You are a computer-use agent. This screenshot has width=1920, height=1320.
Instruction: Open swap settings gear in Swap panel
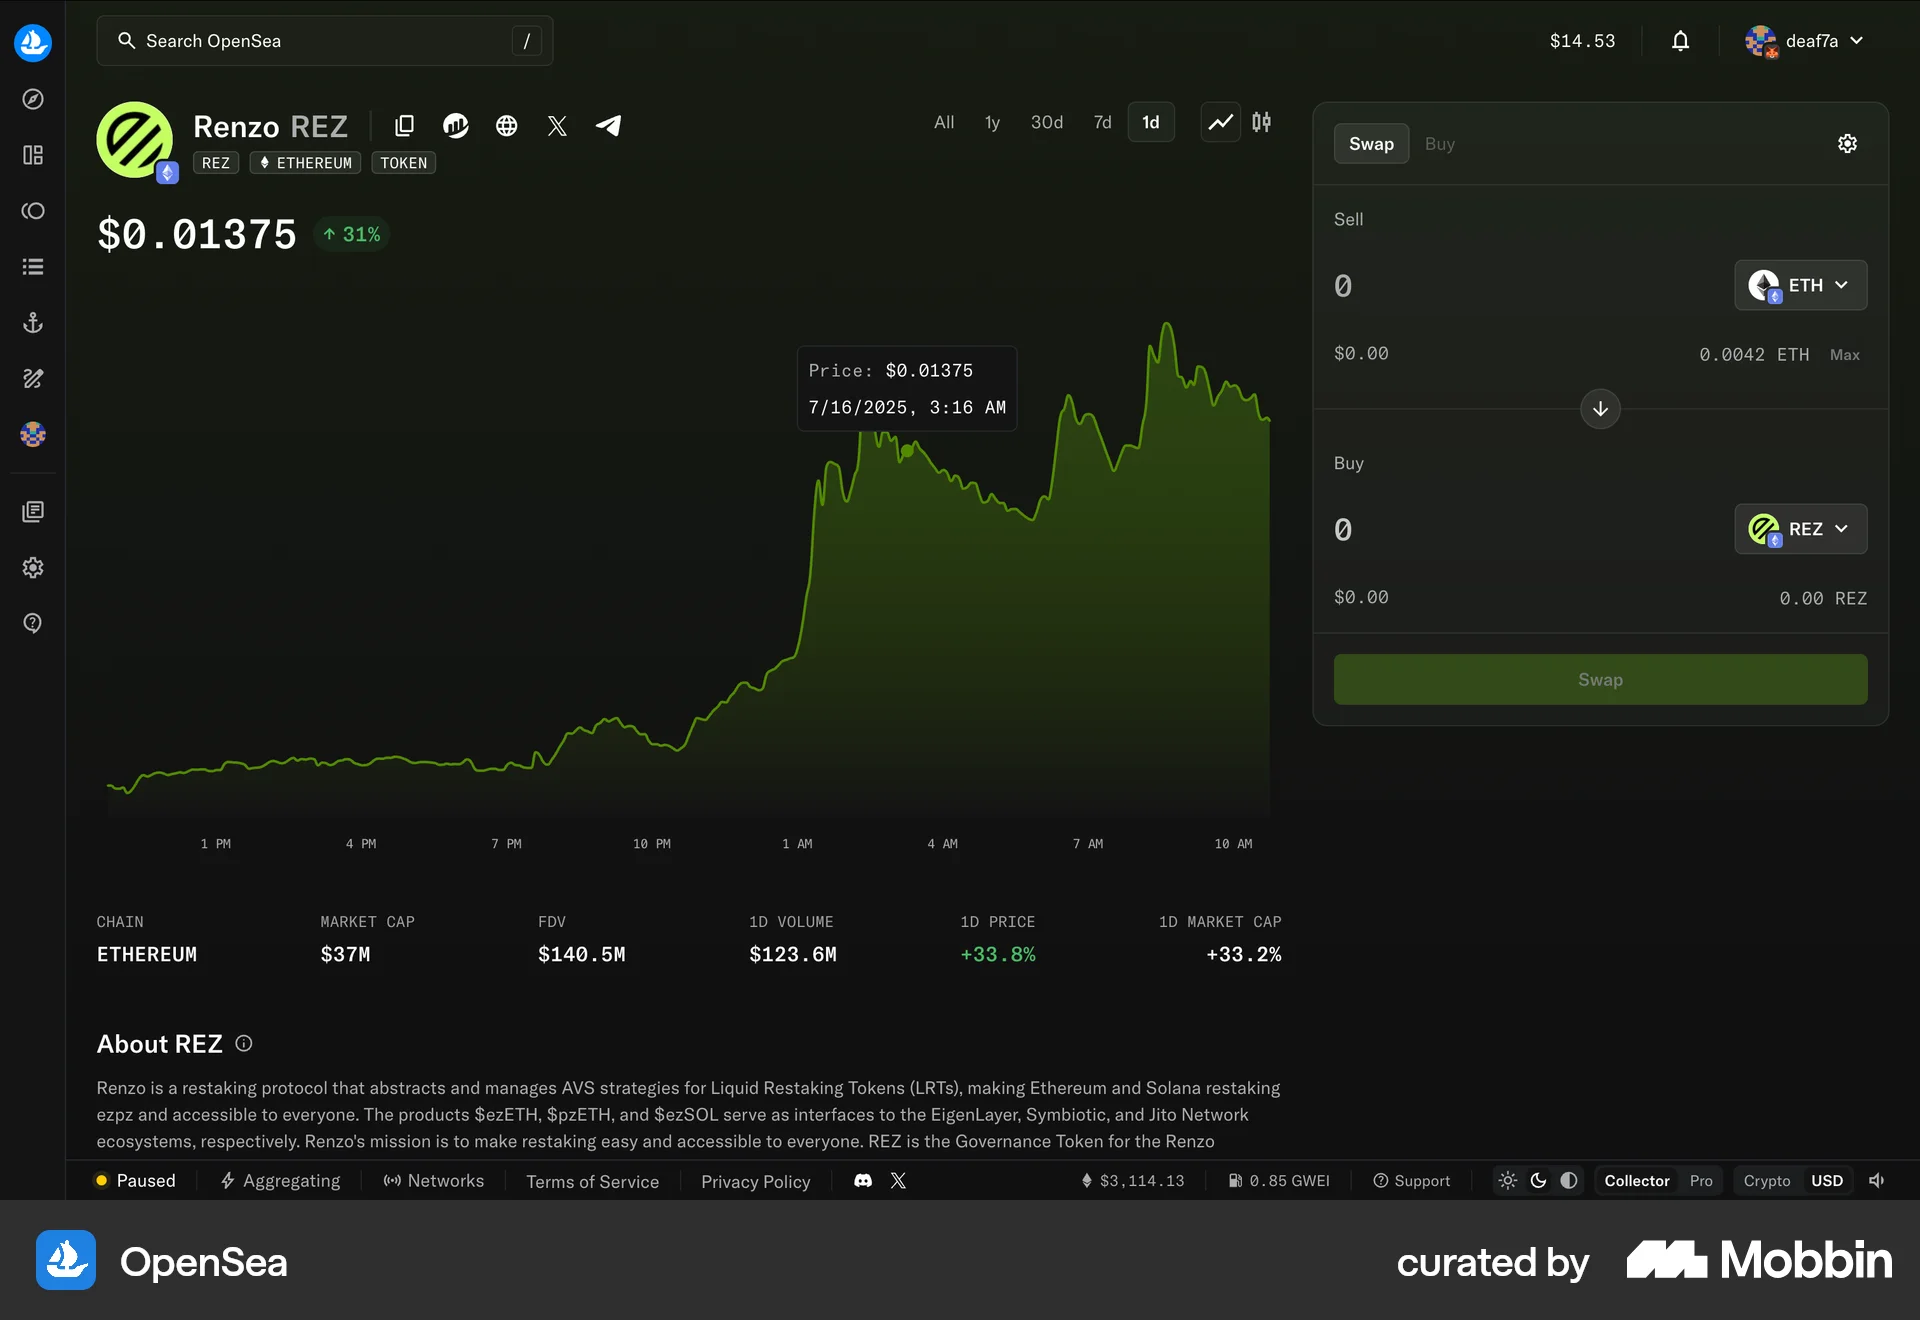point(1847,143)
